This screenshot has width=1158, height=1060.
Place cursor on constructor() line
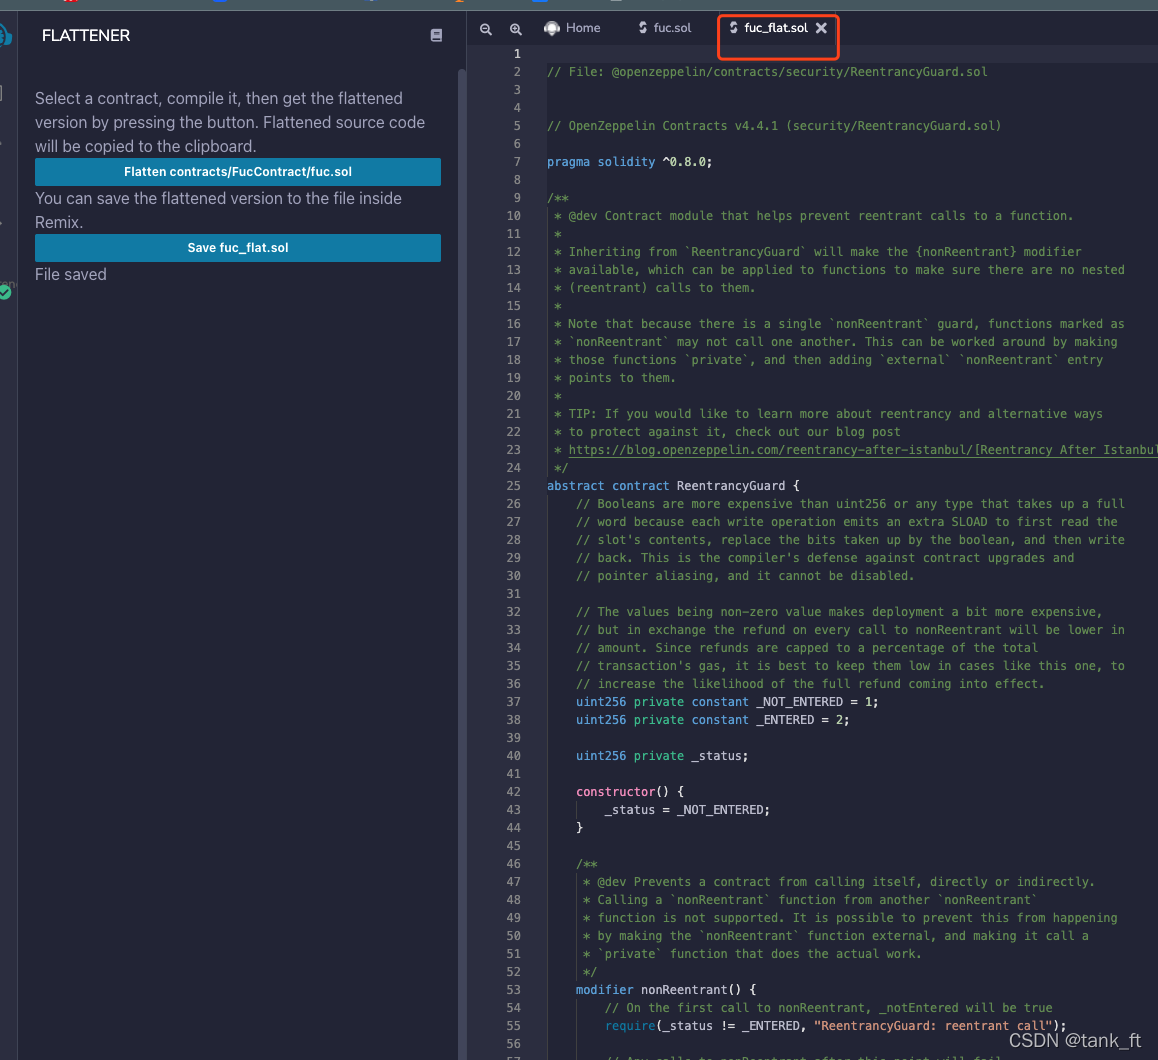coord(629,792)
